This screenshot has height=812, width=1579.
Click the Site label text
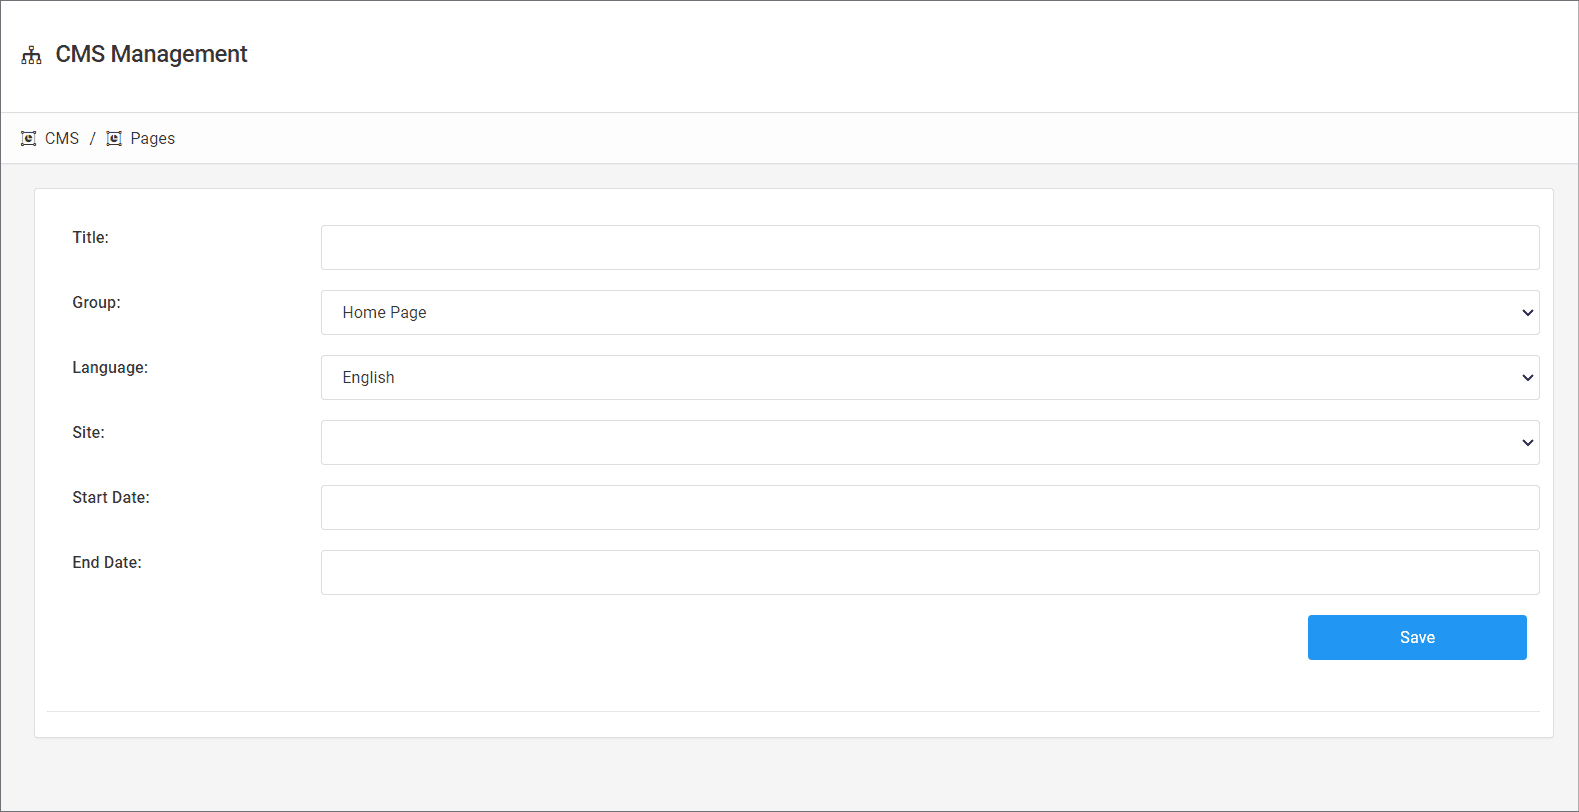88,432
